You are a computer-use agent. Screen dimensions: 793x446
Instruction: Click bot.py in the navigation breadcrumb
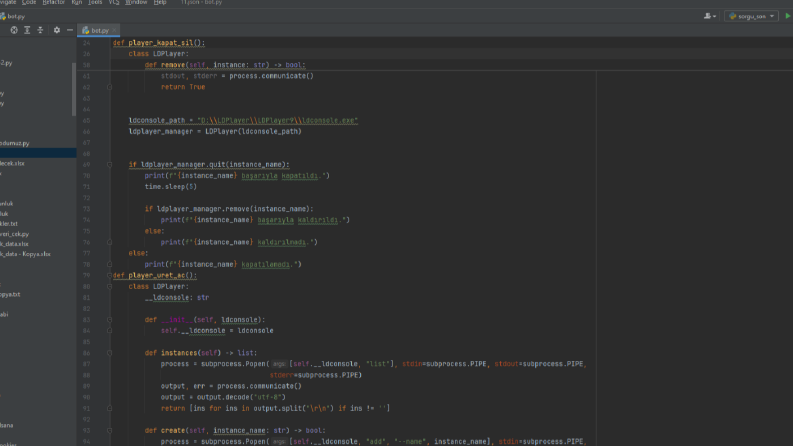16,16
